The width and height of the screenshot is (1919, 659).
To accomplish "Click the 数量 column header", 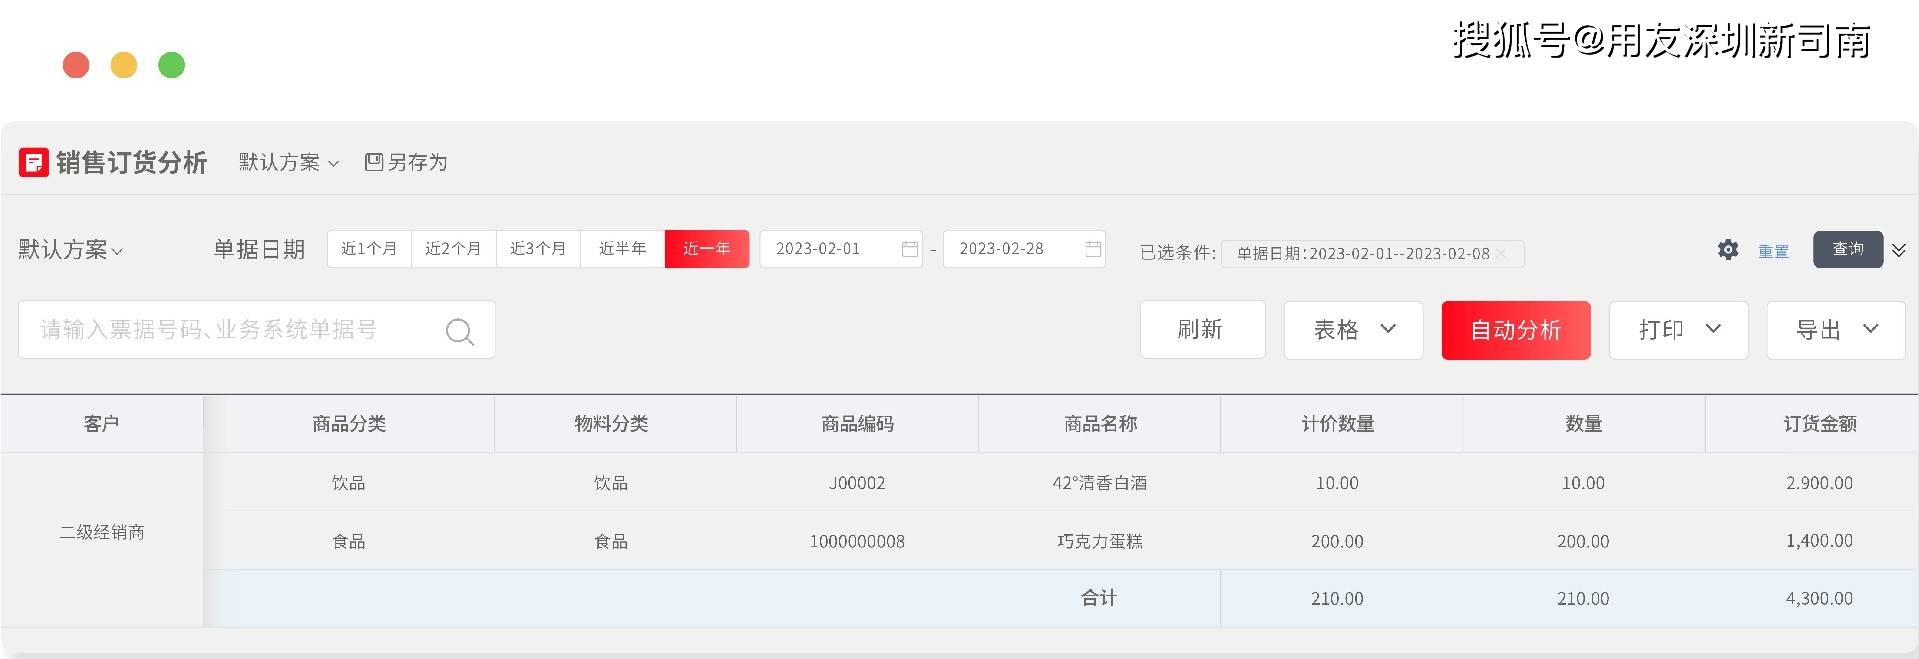I will [1584, 424].
